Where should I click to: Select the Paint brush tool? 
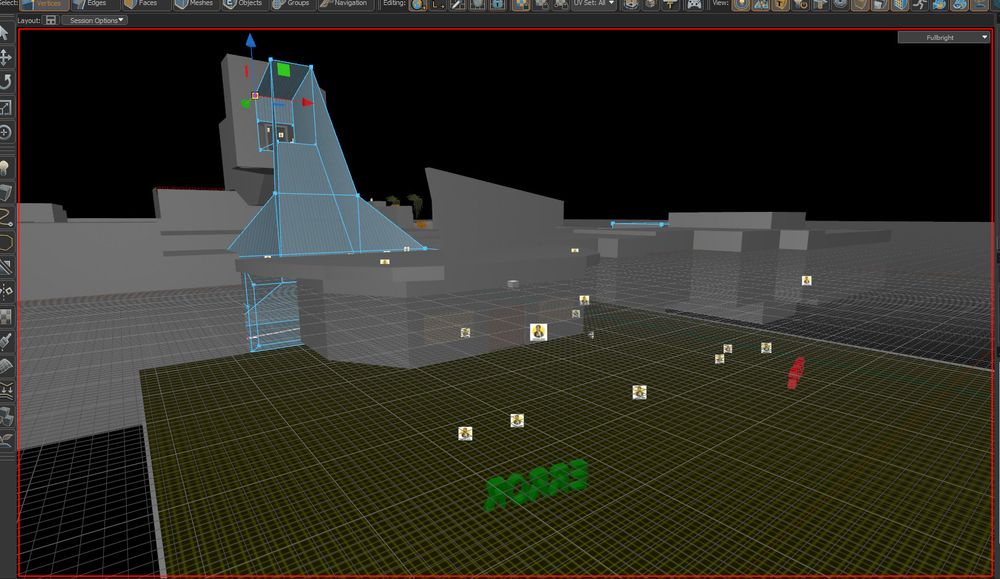(6, 342)
